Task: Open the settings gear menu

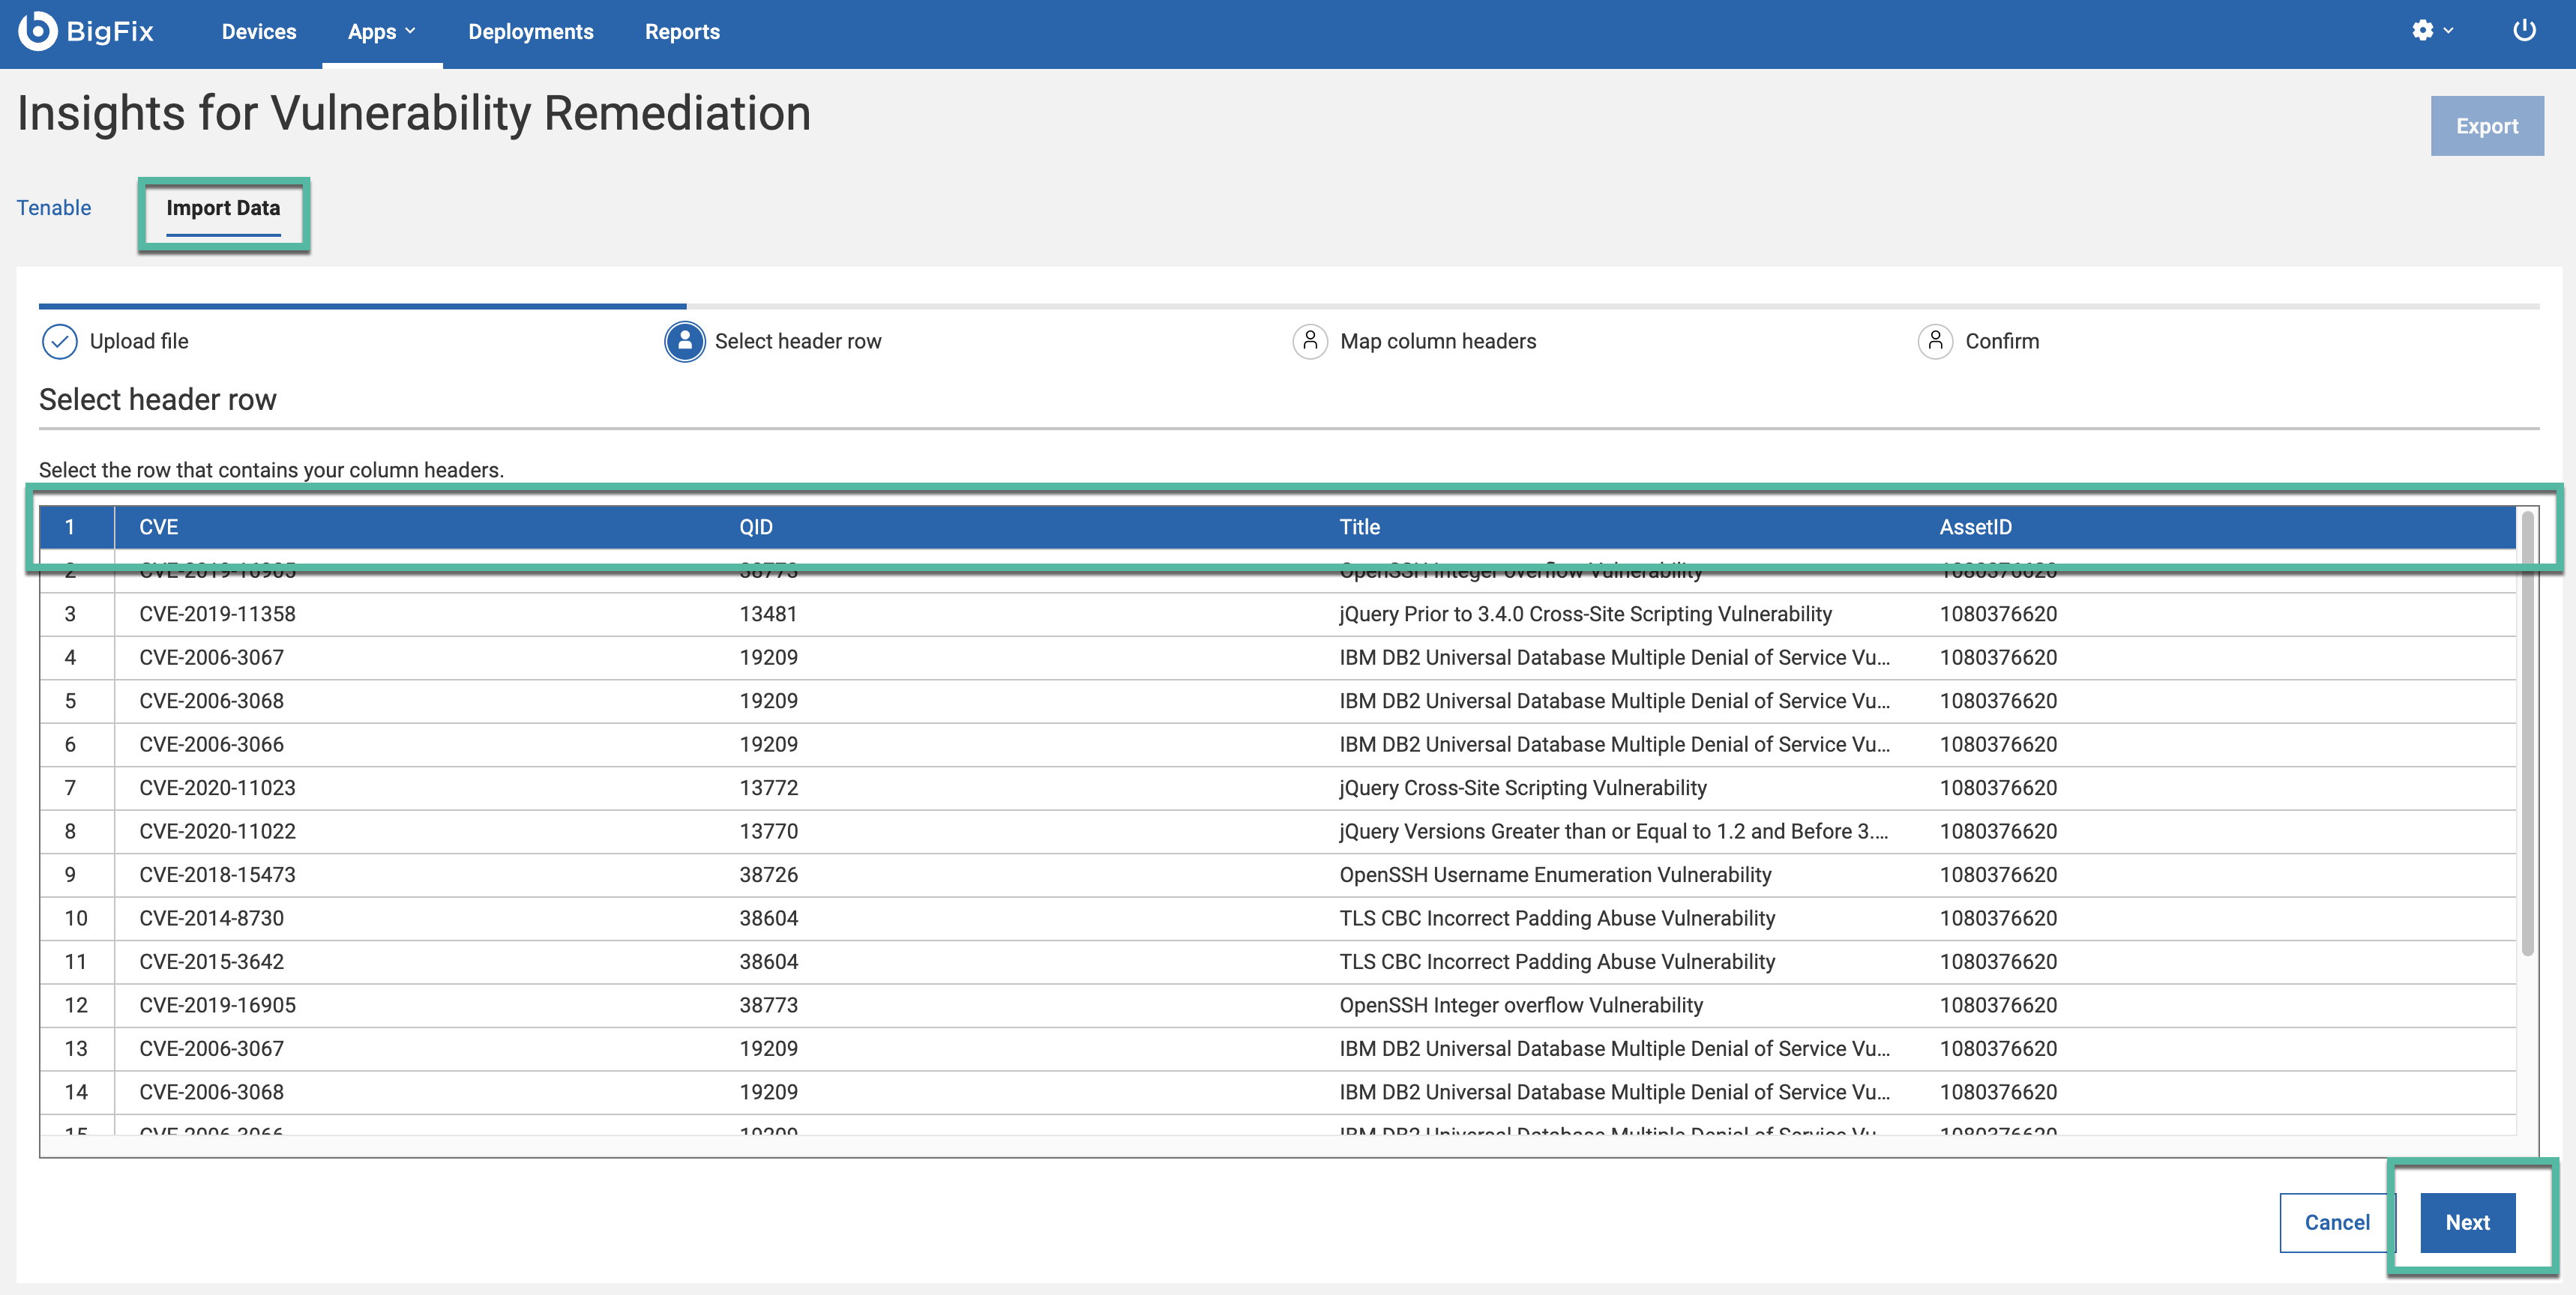Action: tap(2422, 31)
